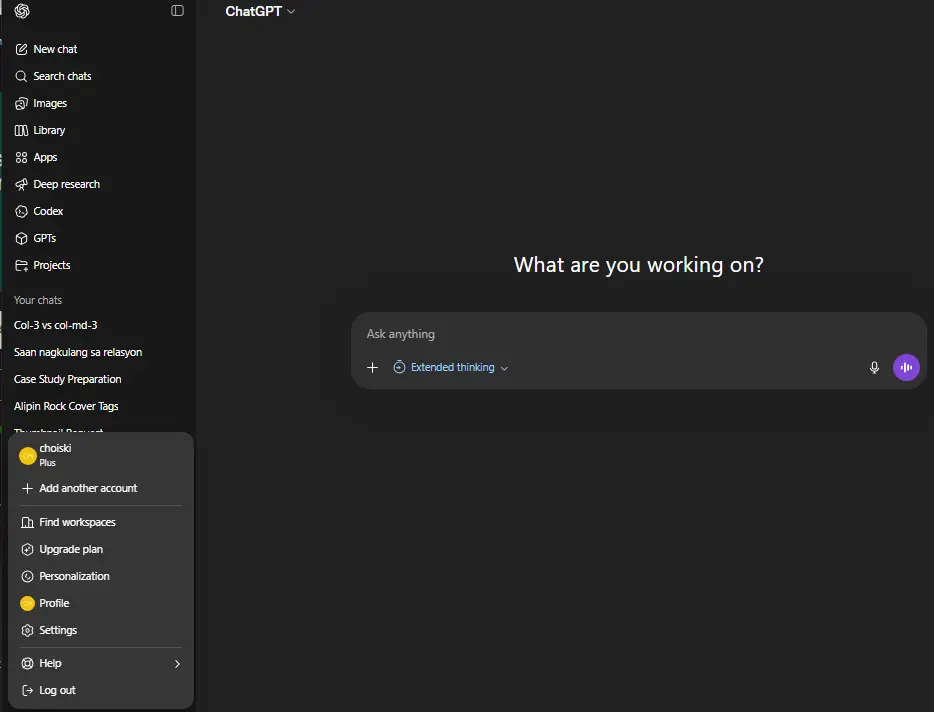934x712 pixels.
Task: Click the Apps grid icon
Action: point(21,157)
